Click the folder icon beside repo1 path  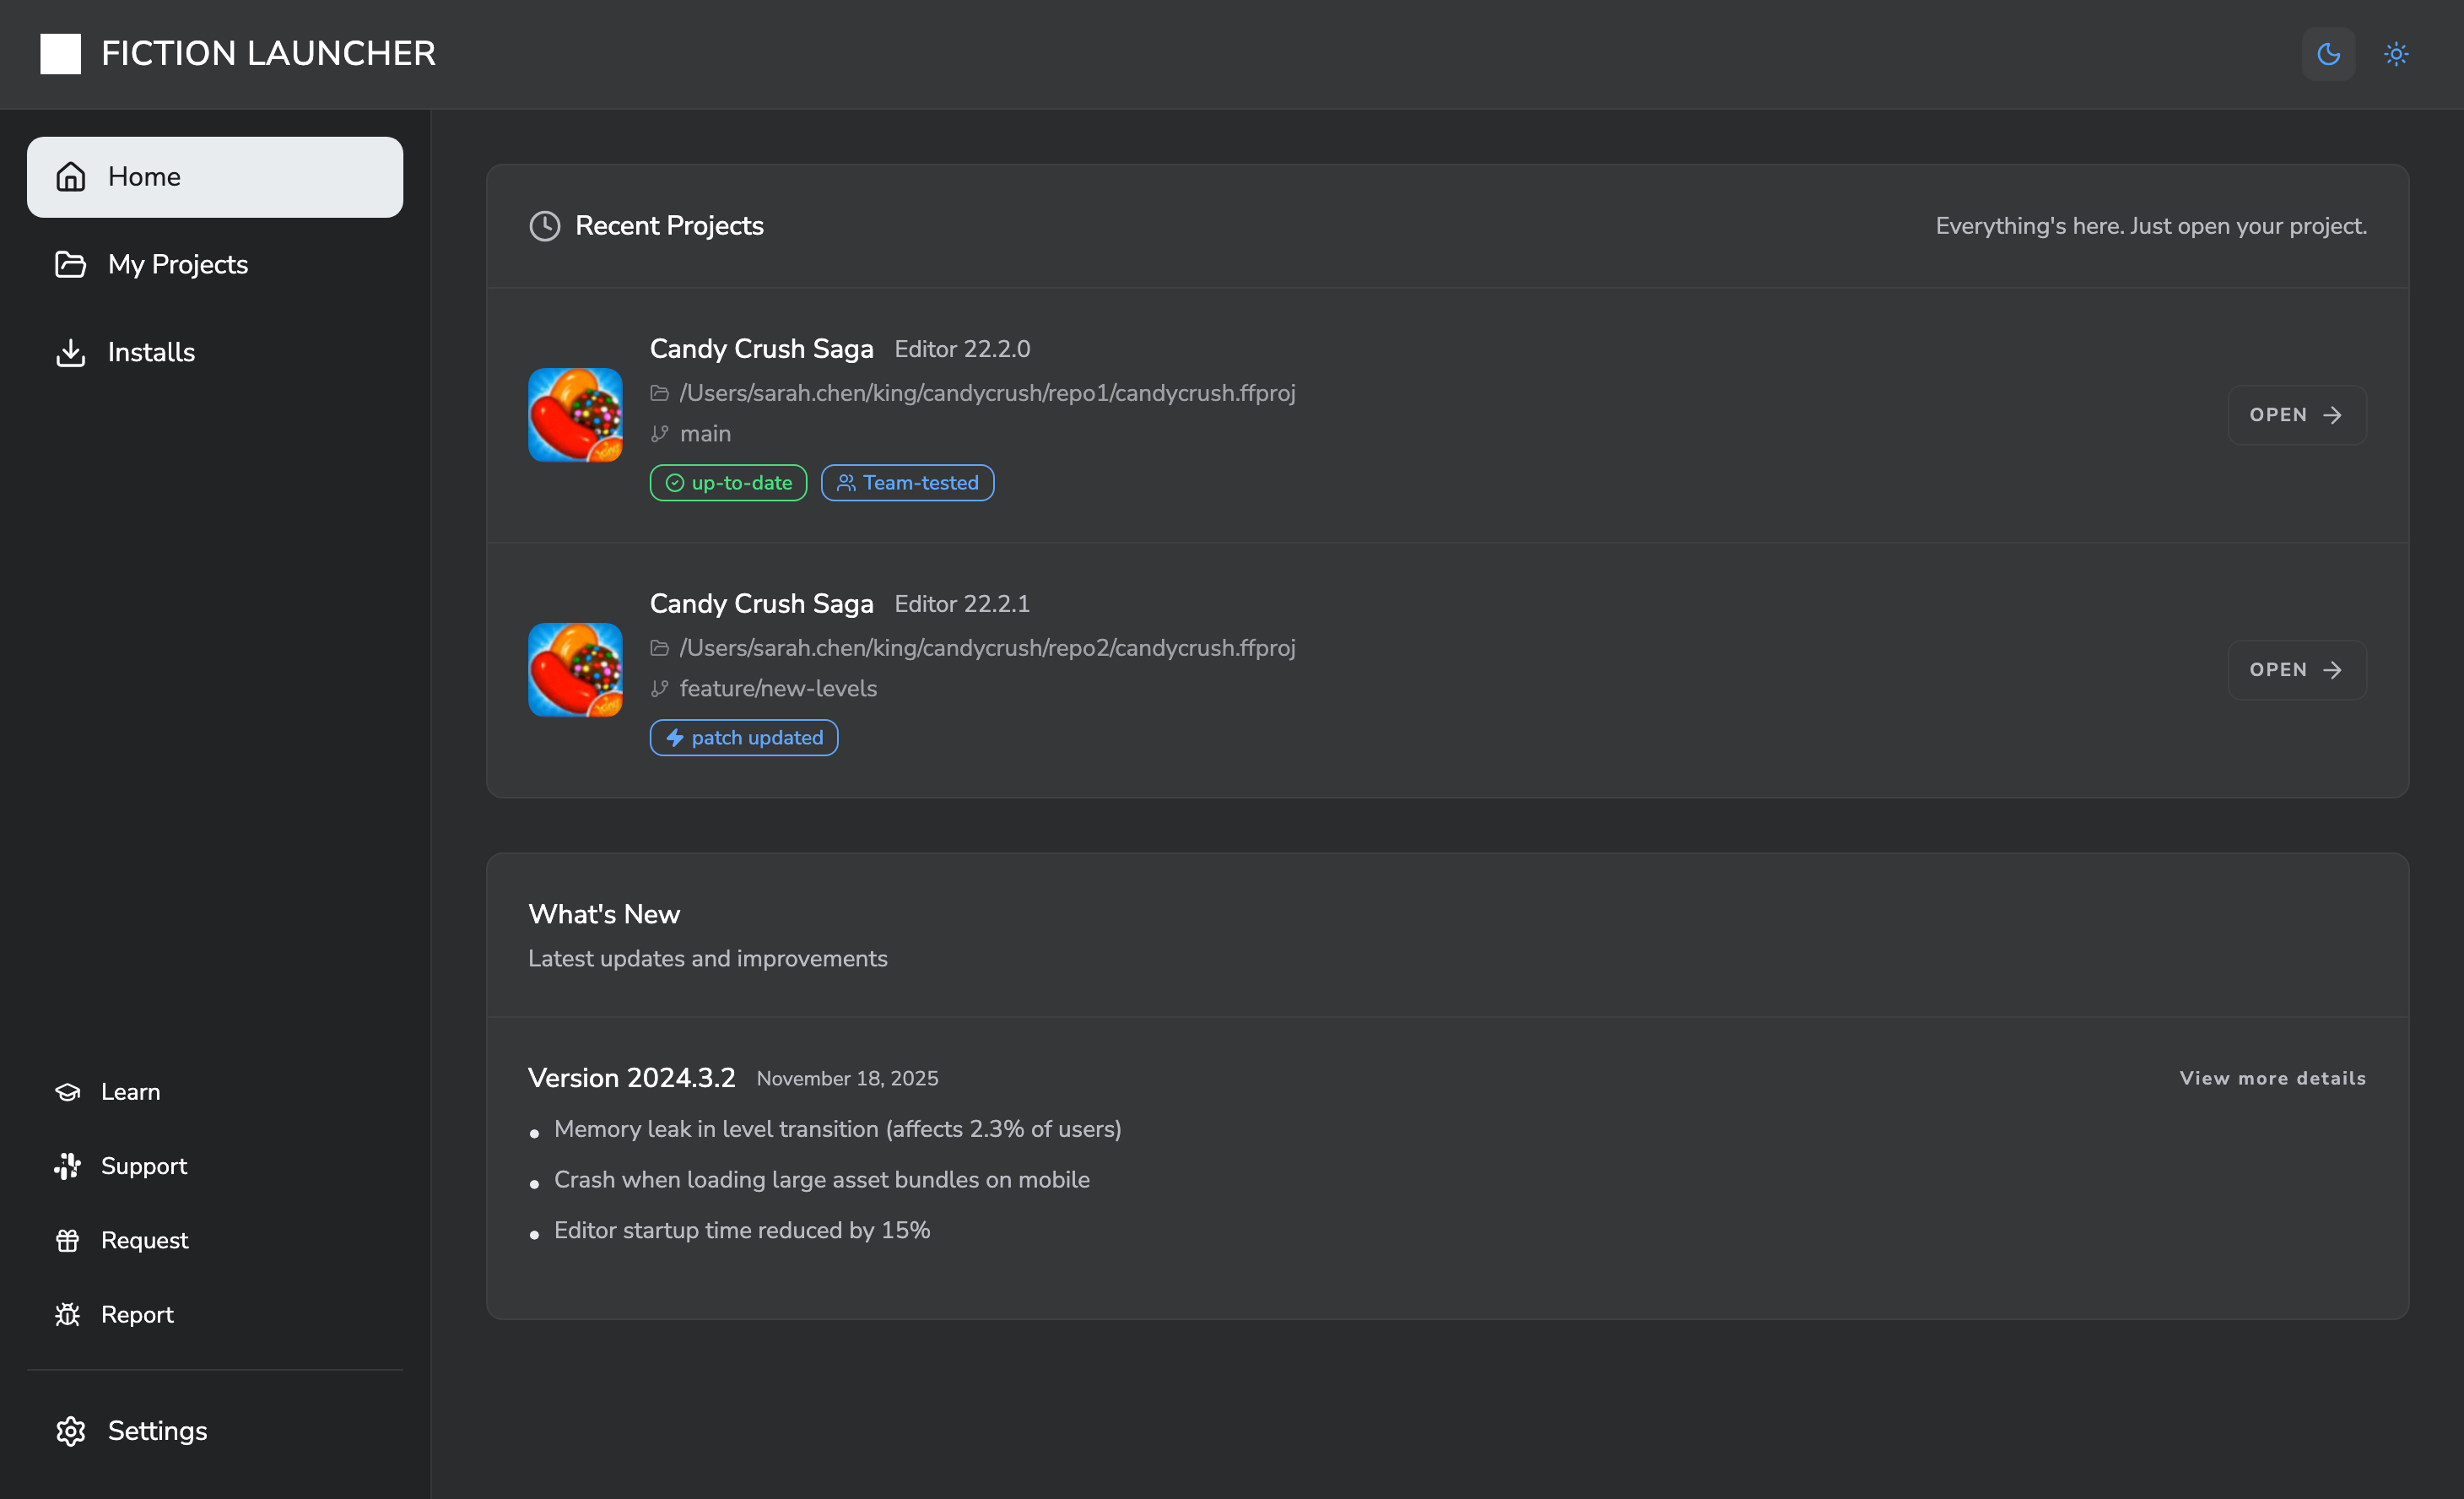coord(659,394)
